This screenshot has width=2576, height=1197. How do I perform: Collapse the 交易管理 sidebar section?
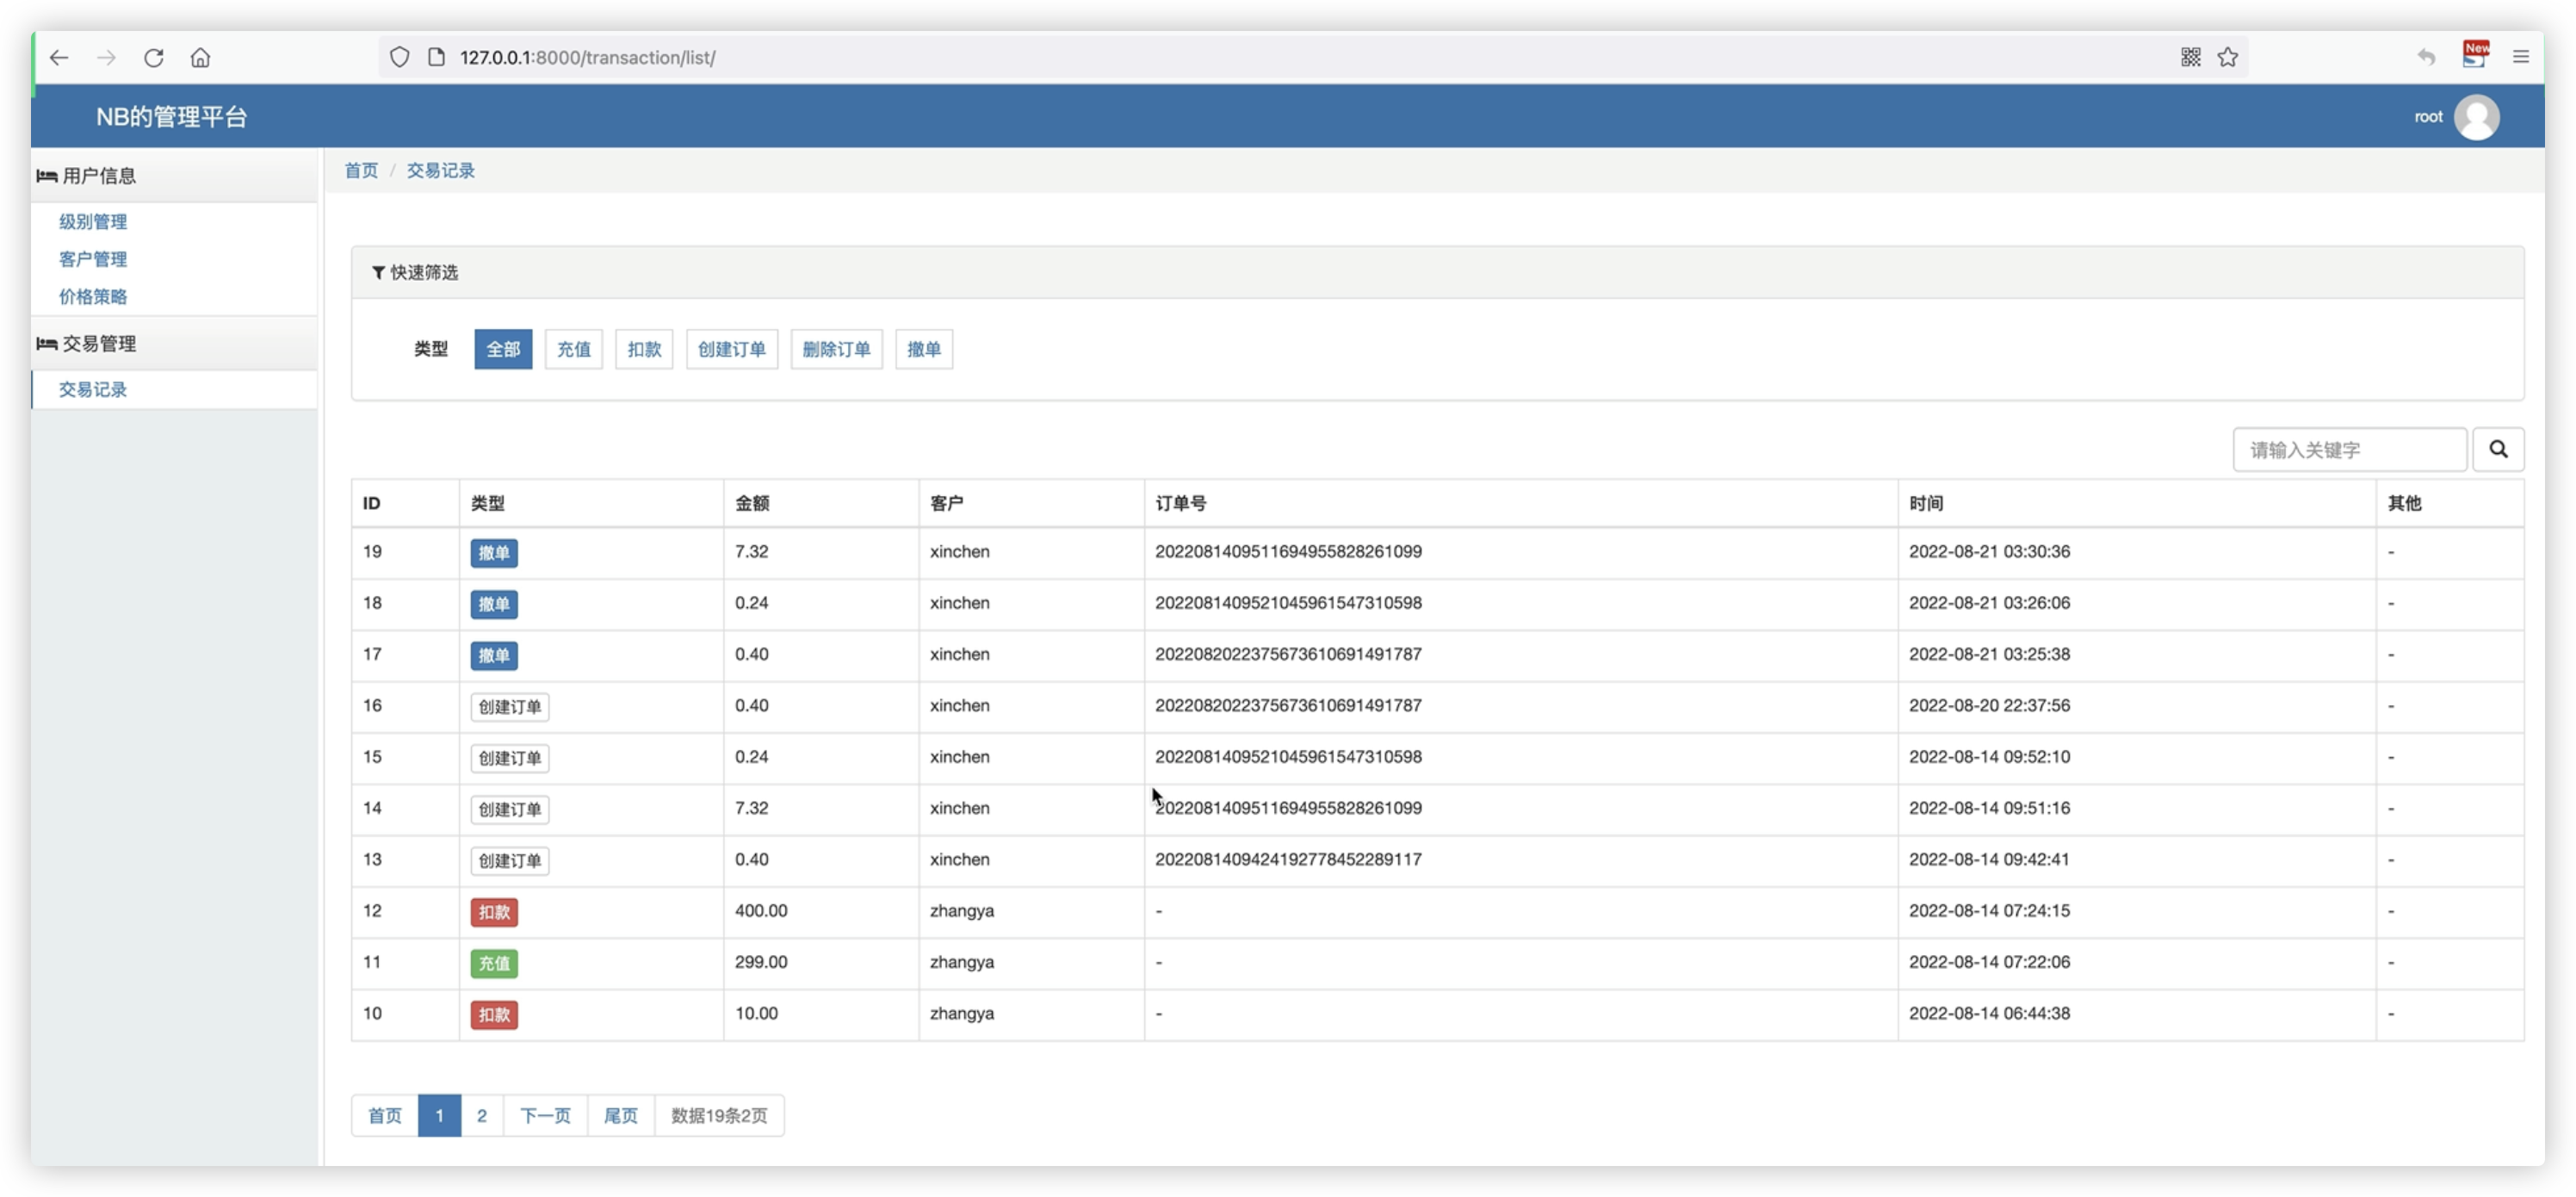(99, 344)
